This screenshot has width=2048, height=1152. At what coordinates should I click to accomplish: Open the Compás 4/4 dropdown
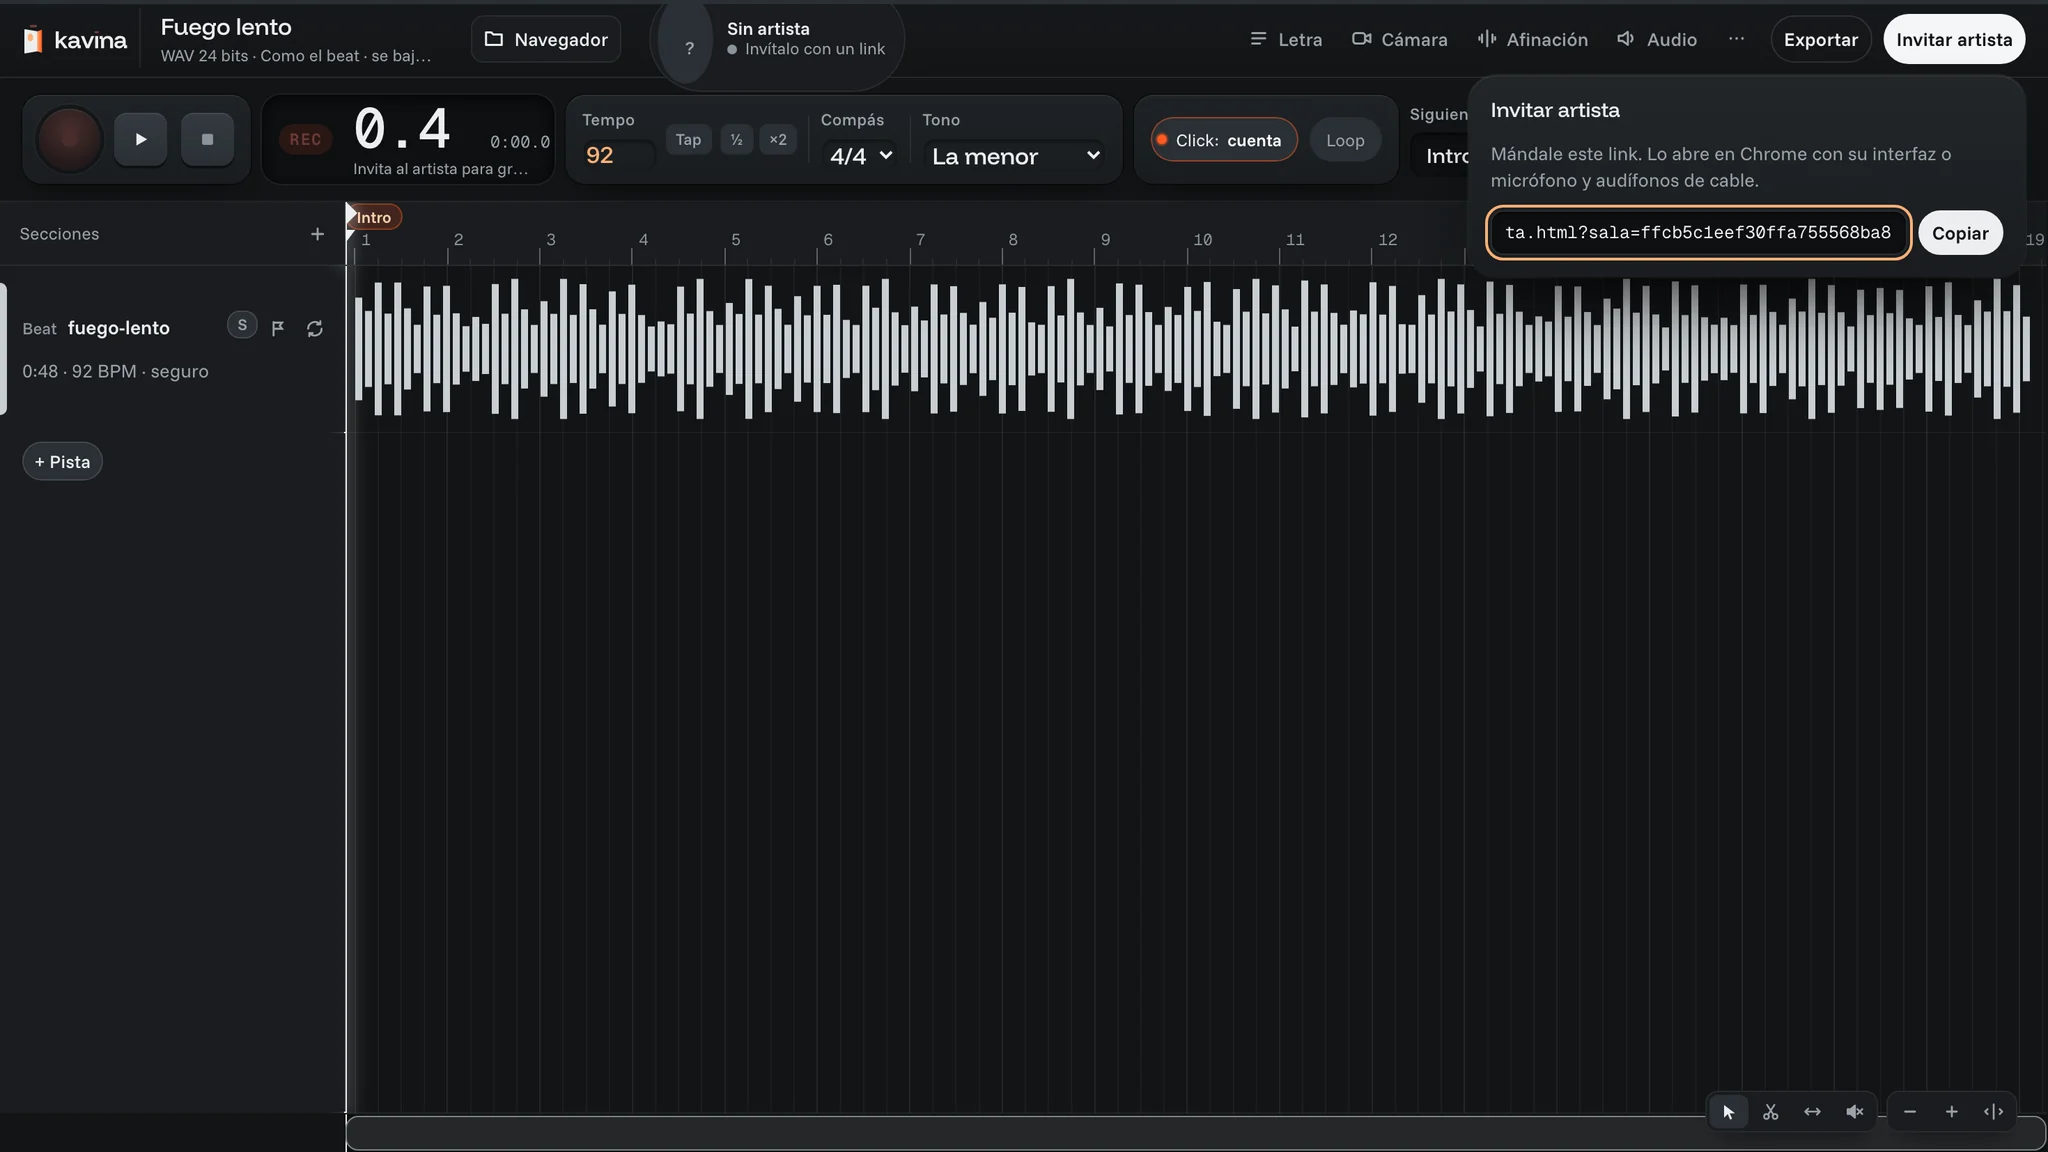coord(860,156)
